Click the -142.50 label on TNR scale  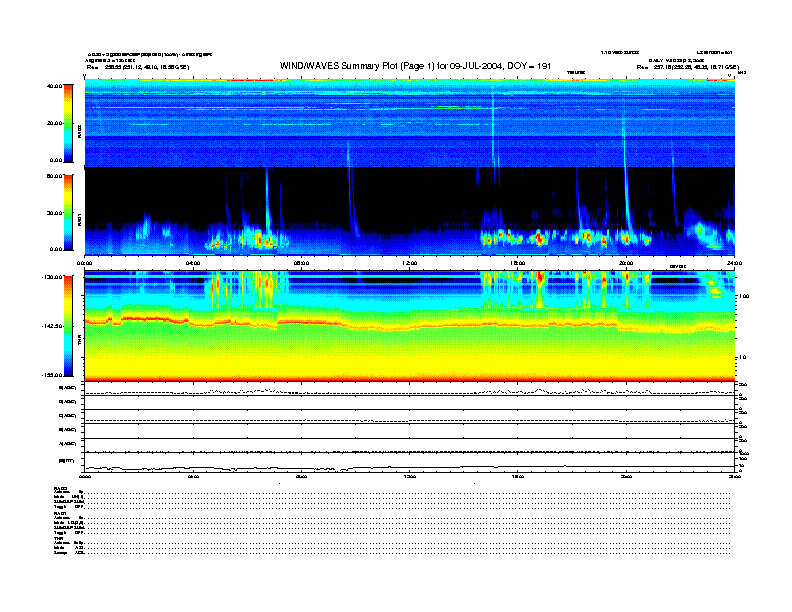pyautogui.click(x=53, y=327)
